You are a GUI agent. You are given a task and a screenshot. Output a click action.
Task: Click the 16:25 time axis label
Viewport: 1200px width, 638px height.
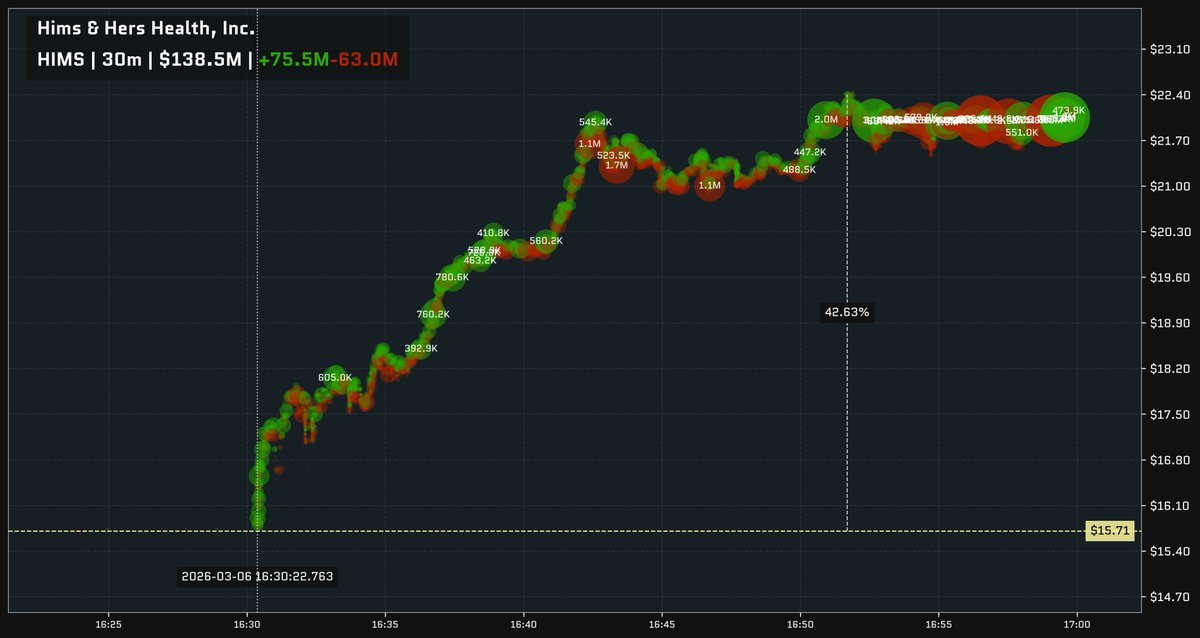coord(109,623)
